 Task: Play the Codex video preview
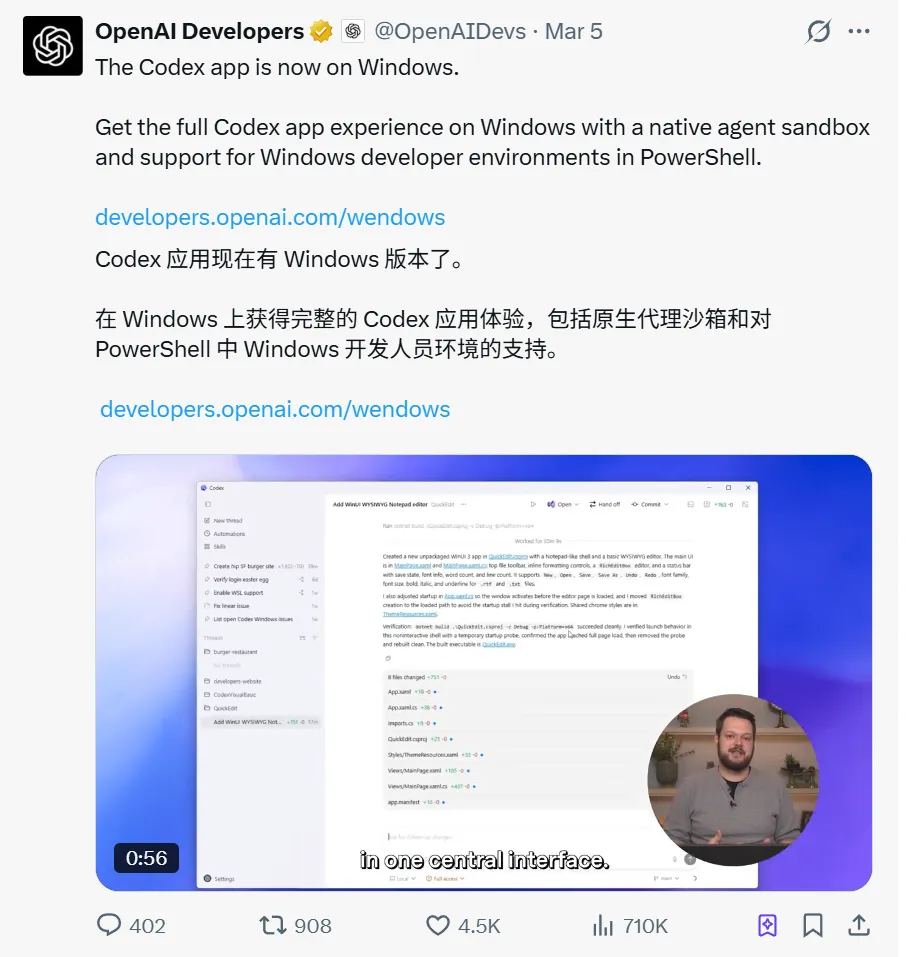(483, 673)
